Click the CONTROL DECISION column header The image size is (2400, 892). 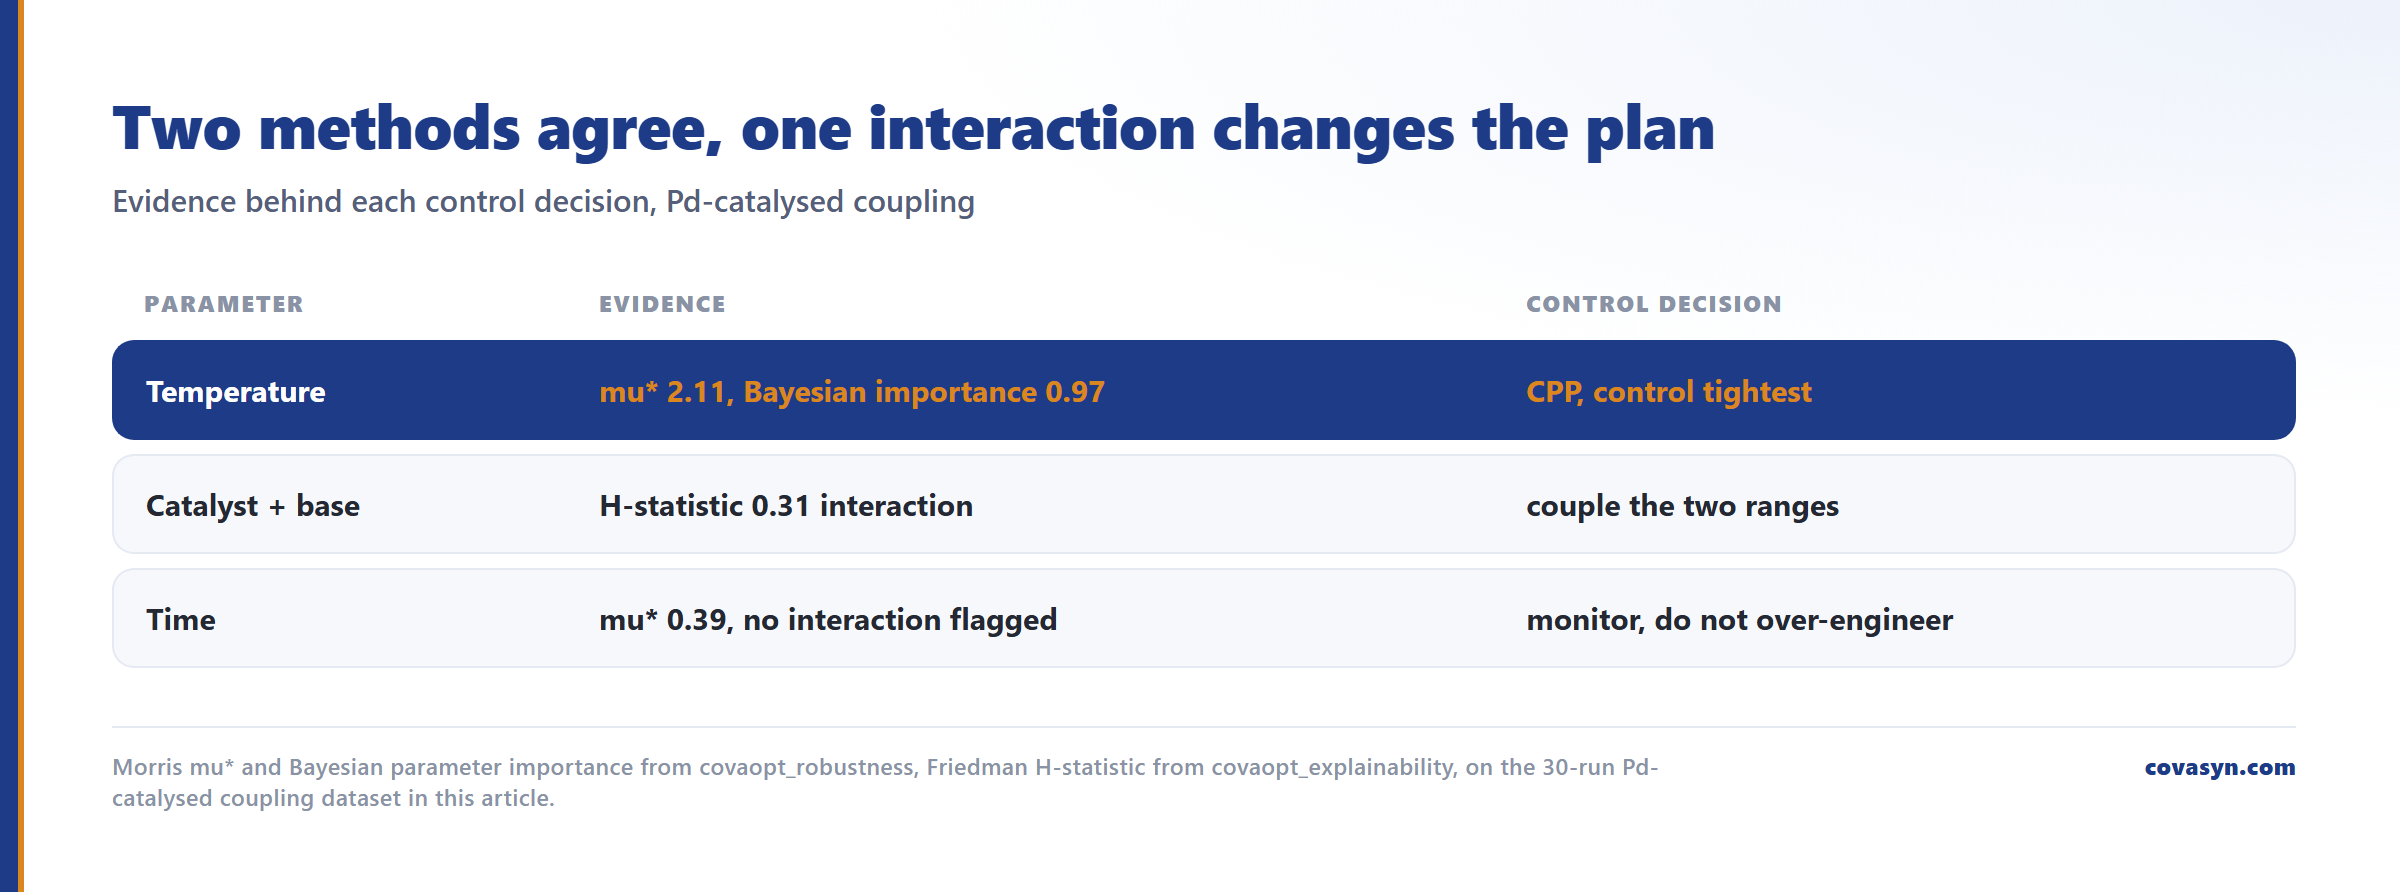pos(1654,304)
